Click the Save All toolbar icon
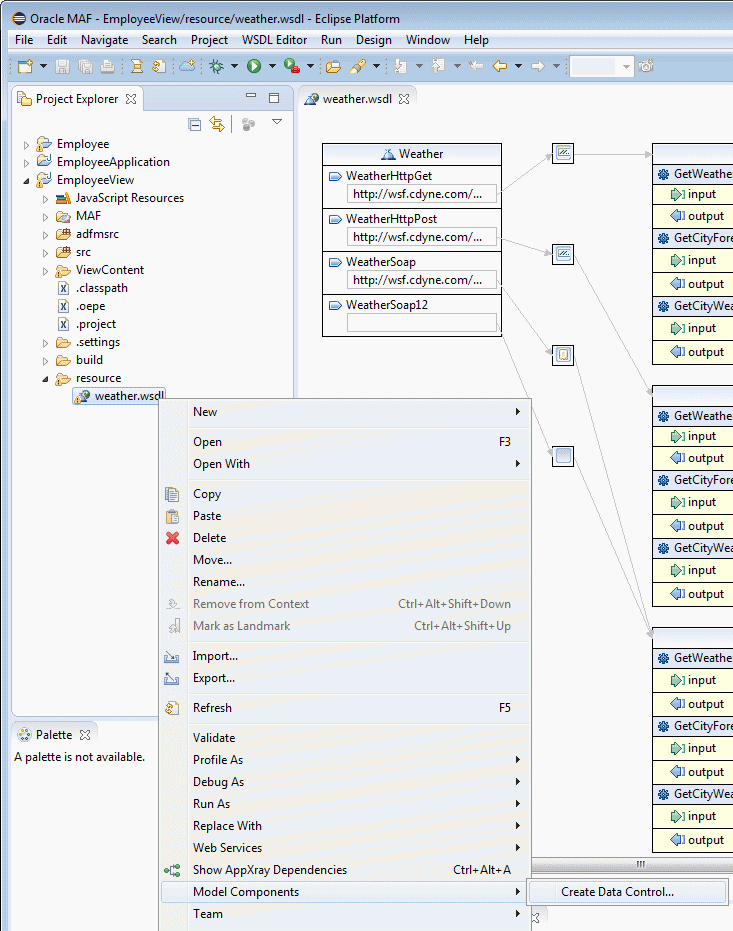 coord(85,66)
